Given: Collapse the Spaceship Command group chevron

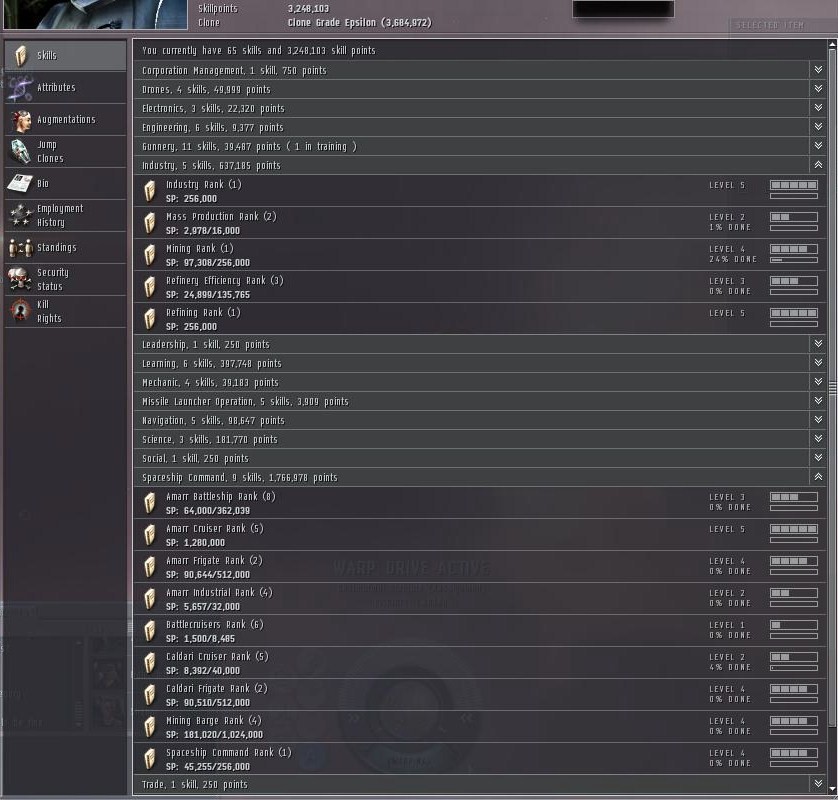Looking at the screenshot, I should (818, 477).
